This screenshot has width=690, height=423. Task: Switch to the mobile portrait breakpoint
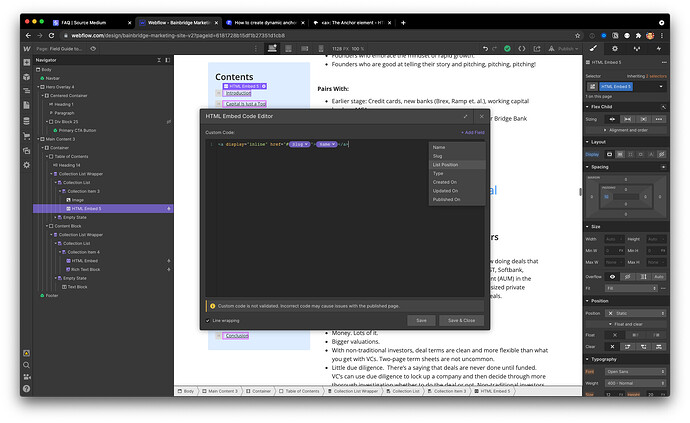pyautogui.click(x=321, y=48)
